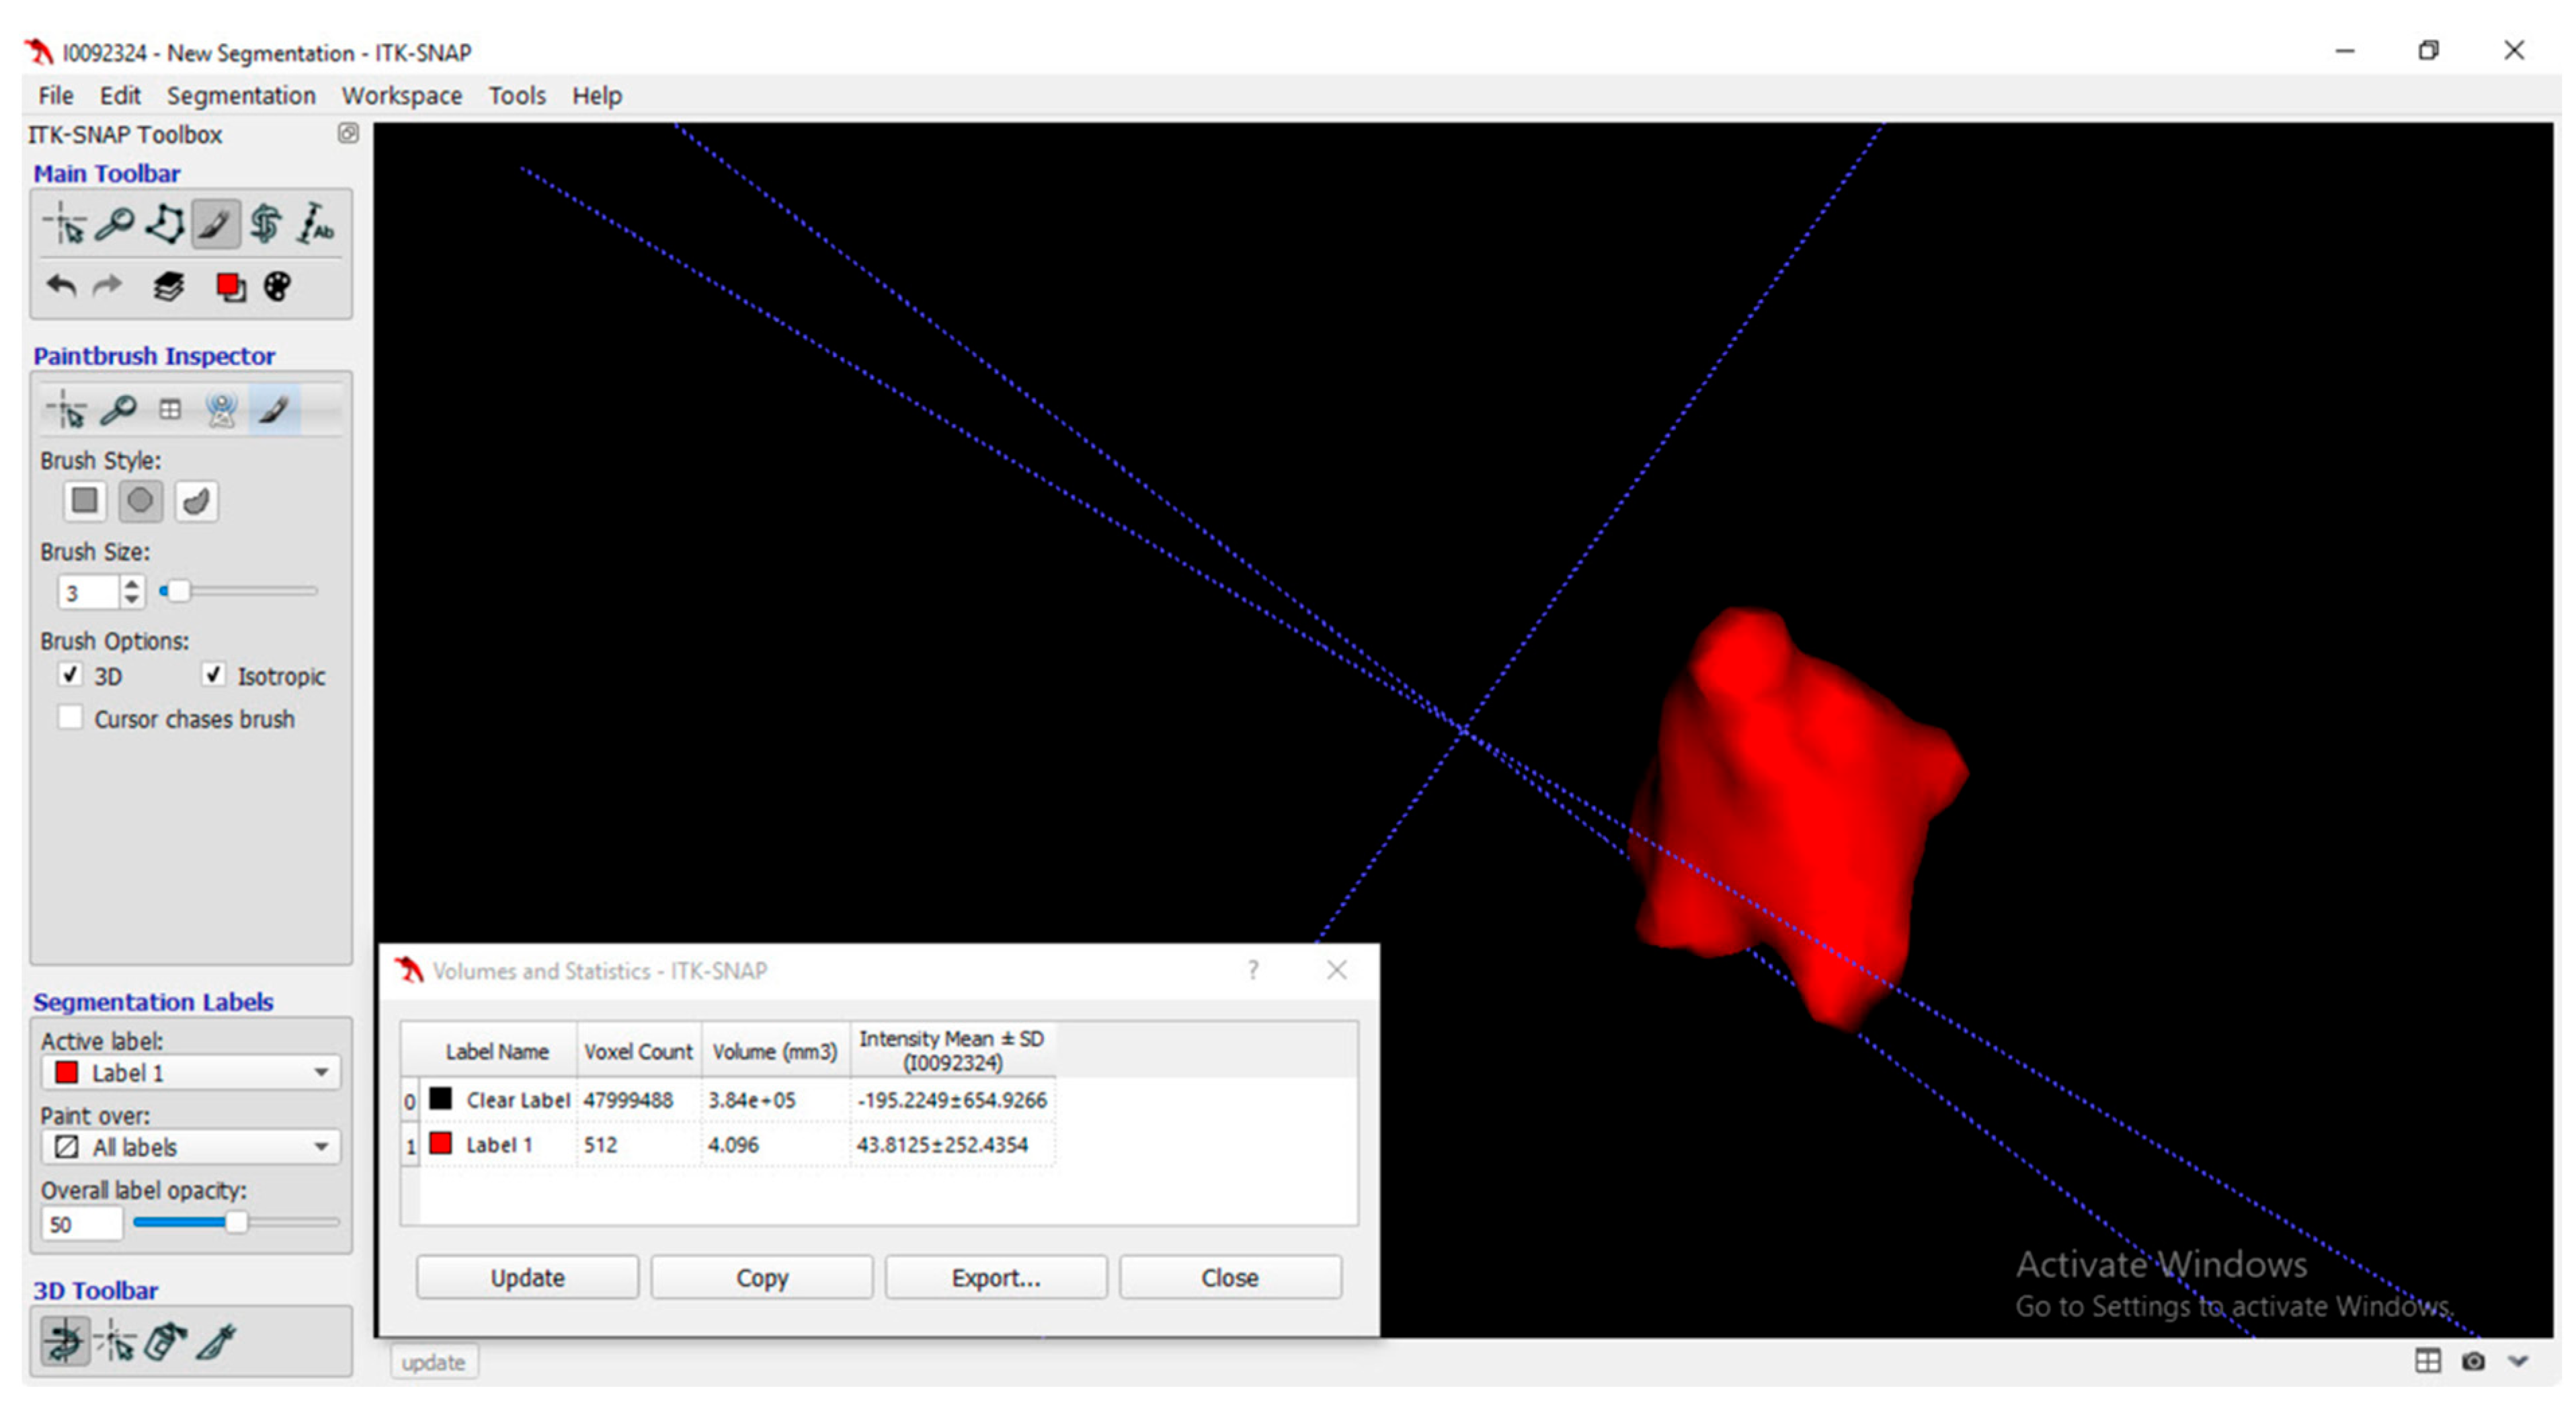Take a screenshot with the camera icon
The image size is (2576, 1405).
pos(2473,1361)
